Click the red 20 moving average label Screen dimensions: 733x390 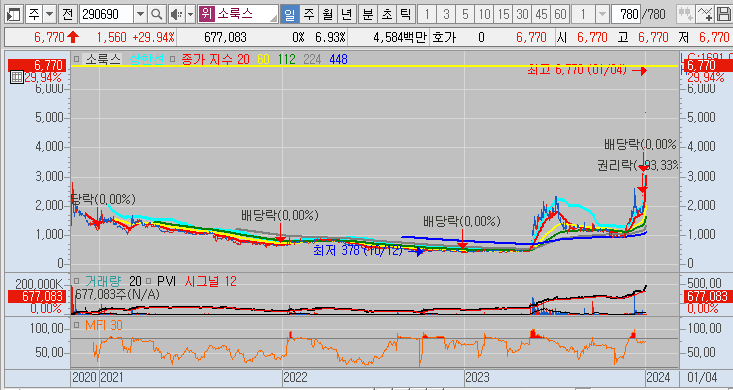[243, 59]
